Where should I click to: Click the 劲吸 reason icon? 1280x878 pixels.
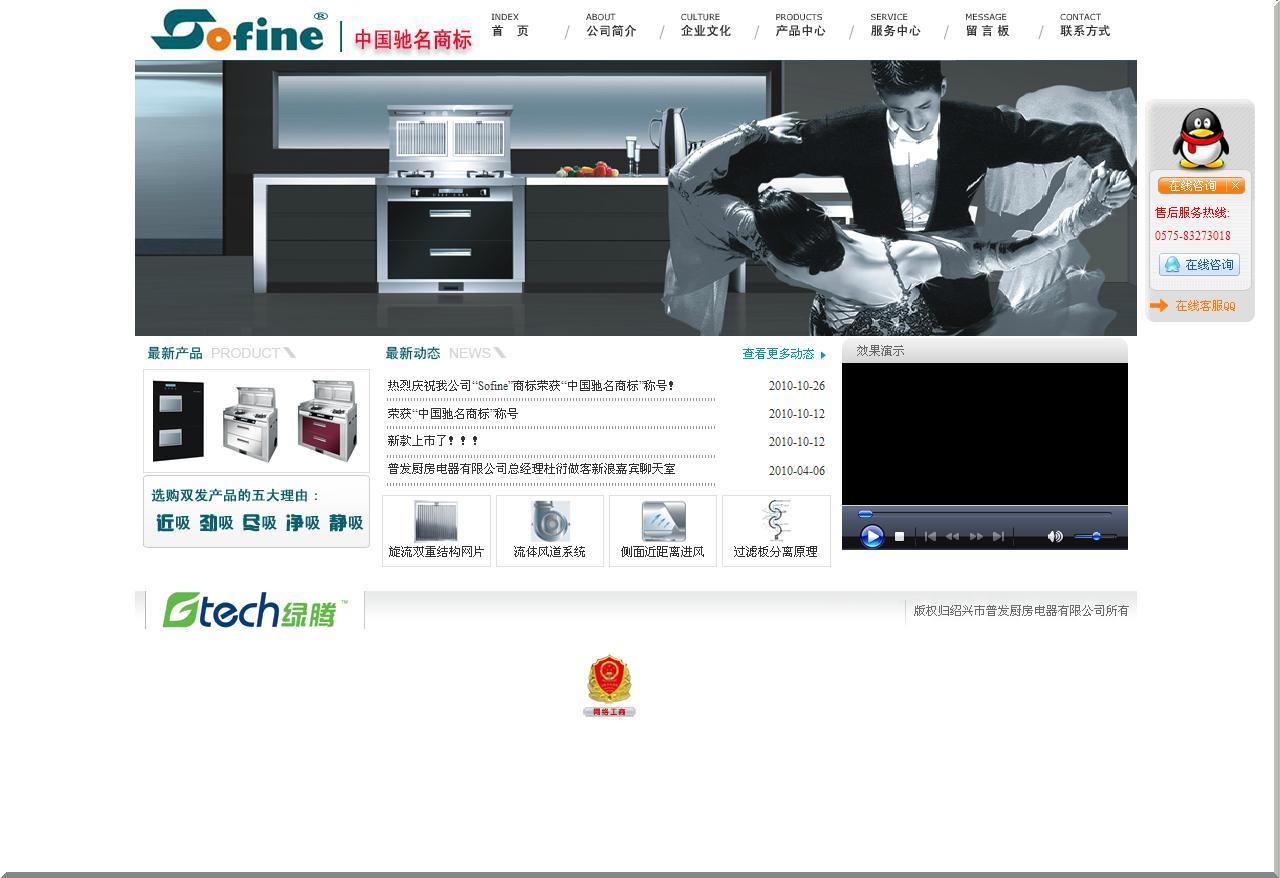coord(216,523)
